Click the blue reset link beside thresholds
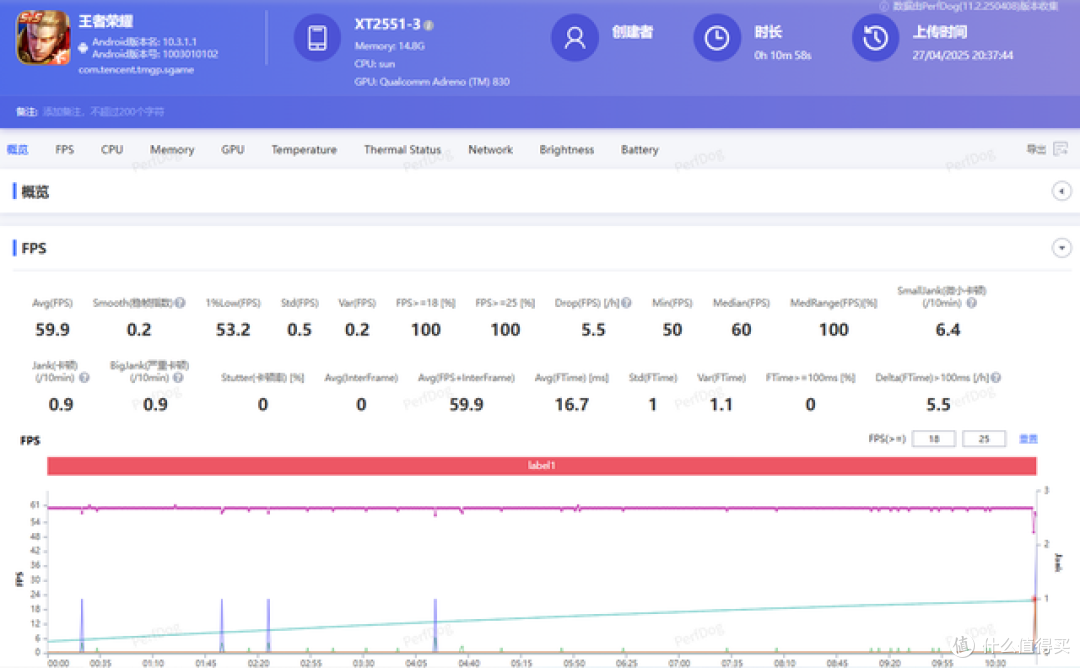Image resolution: width=1080 pixels, height=668 pixels. [1028, 439]
